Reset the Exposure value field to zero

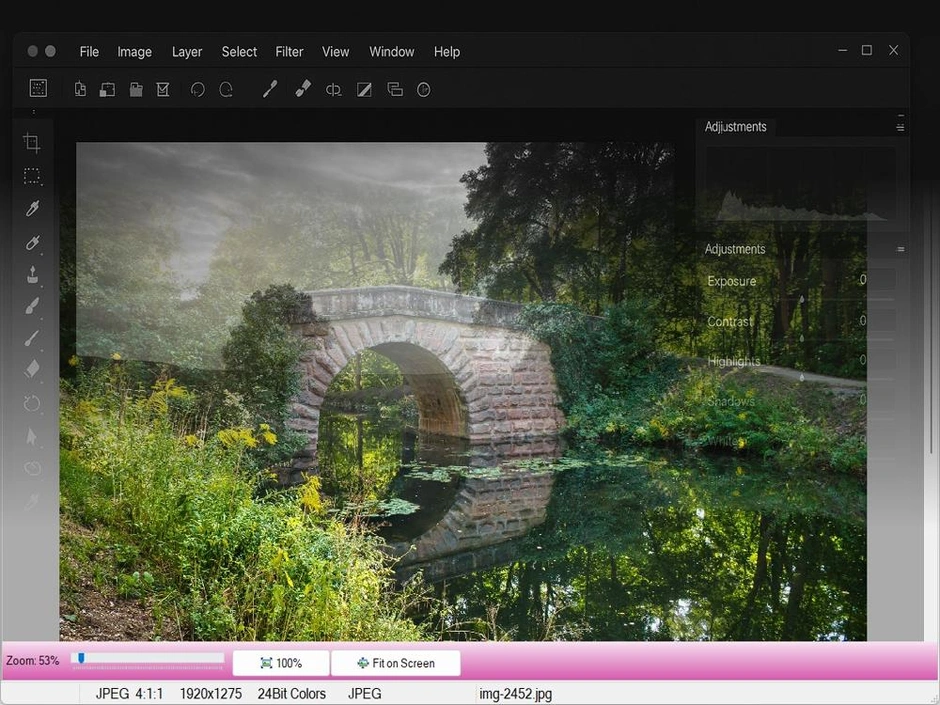point(862,281)
